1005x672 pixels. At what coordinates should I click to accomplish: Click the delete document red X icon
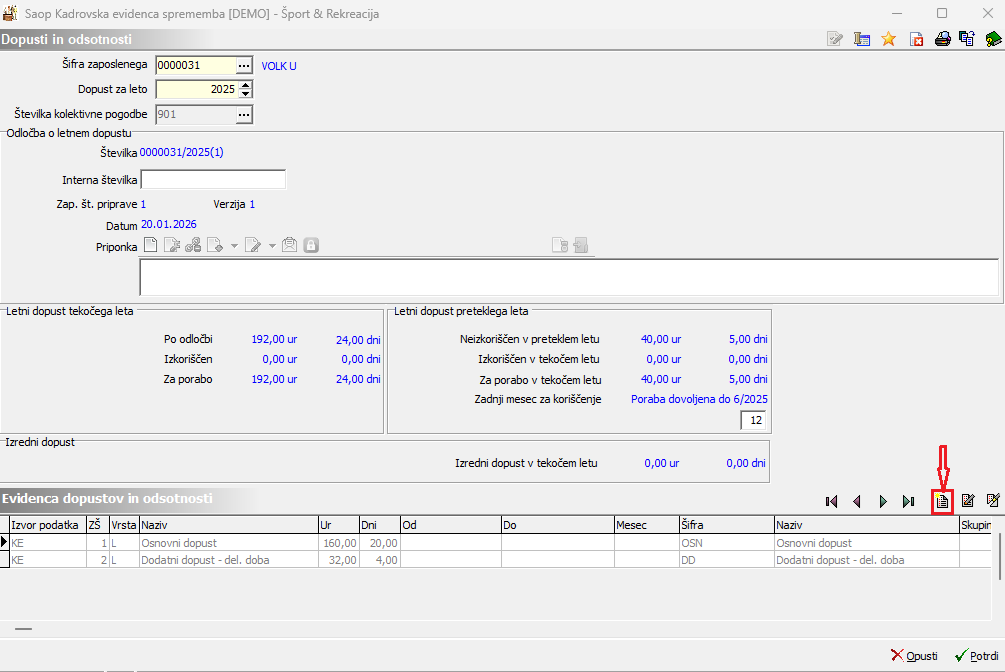coord(915,40)
